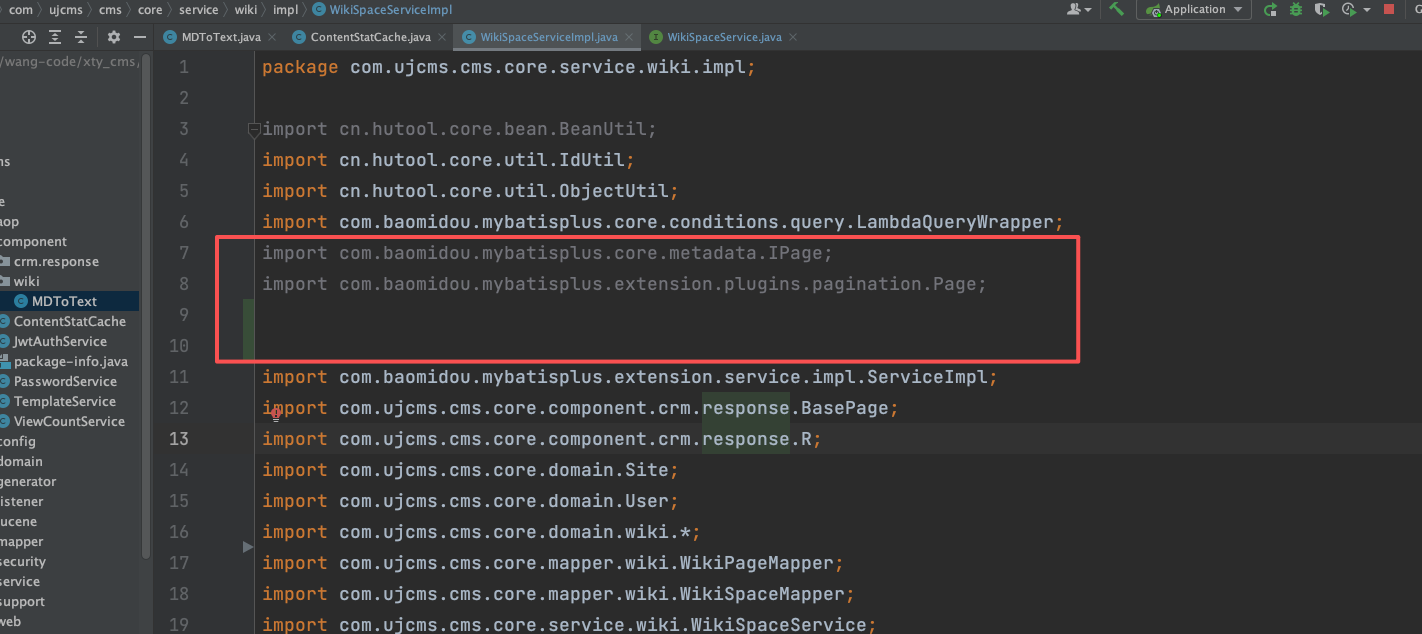Click the 'core' breadcrumb segment

pos(150,10)
